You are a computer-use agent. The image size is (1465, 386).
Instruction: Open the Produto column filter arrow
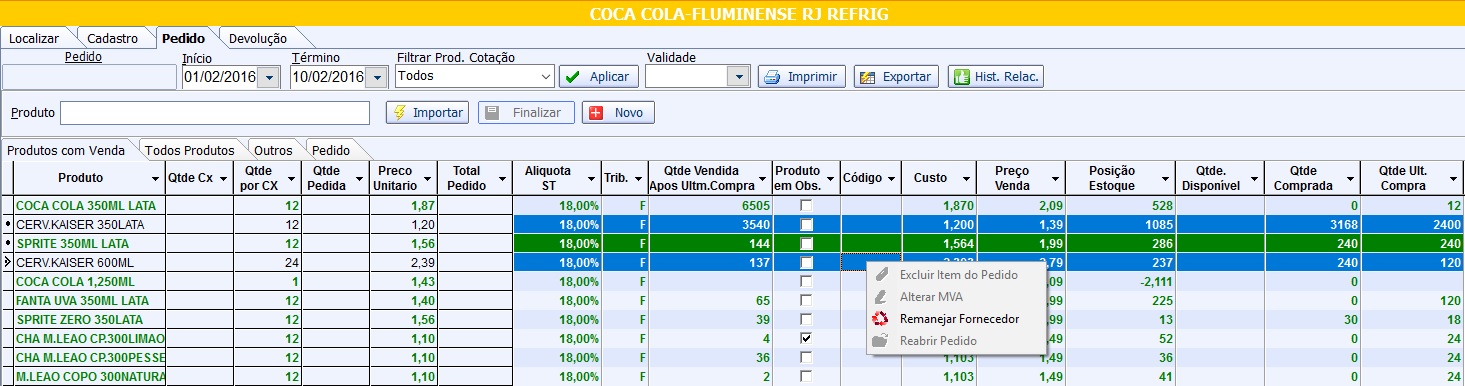coord(155,178)
